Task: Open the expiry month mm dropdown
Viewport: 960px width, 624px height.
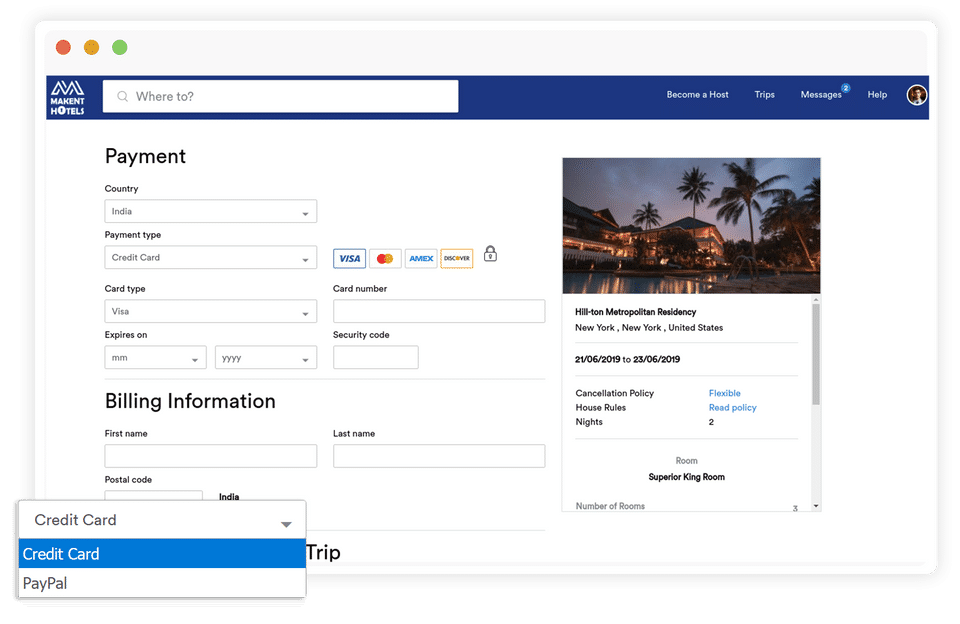Action: [x=156, y=358]
